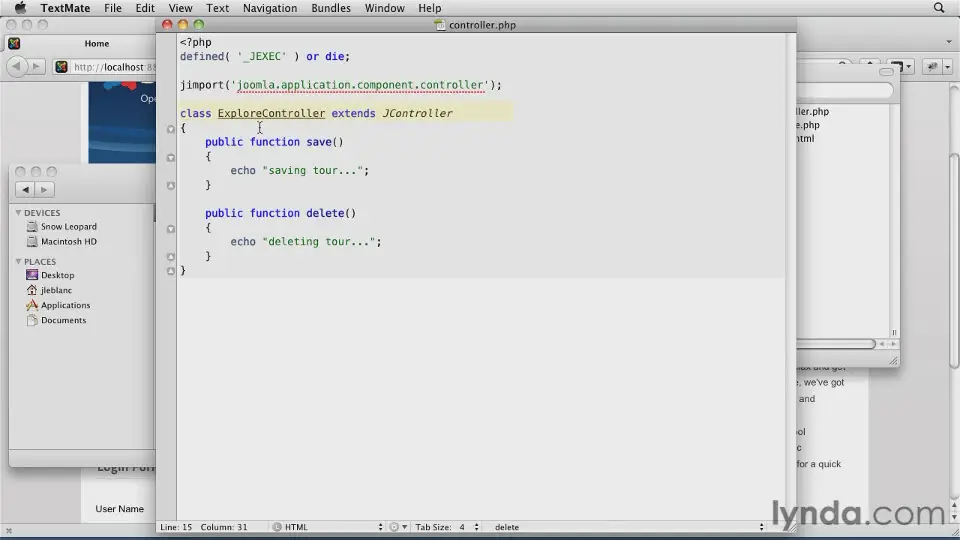Click the User Name label in login form

point(119,509)
